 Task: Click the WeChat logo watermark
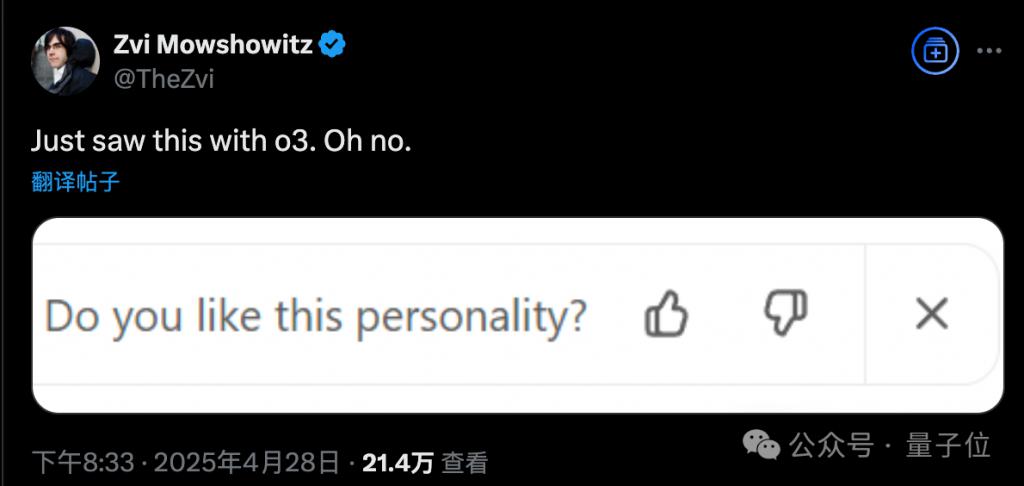761,445
